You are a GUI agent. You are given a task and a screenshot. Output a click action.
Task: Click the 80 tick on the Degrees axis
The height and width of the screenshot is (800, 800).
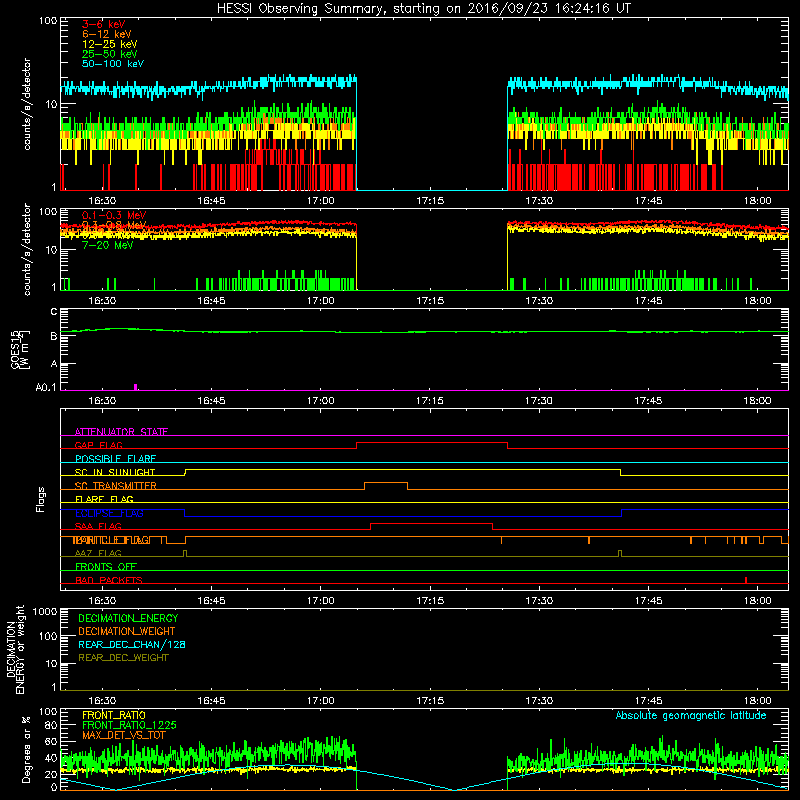(x=51, y=725)
